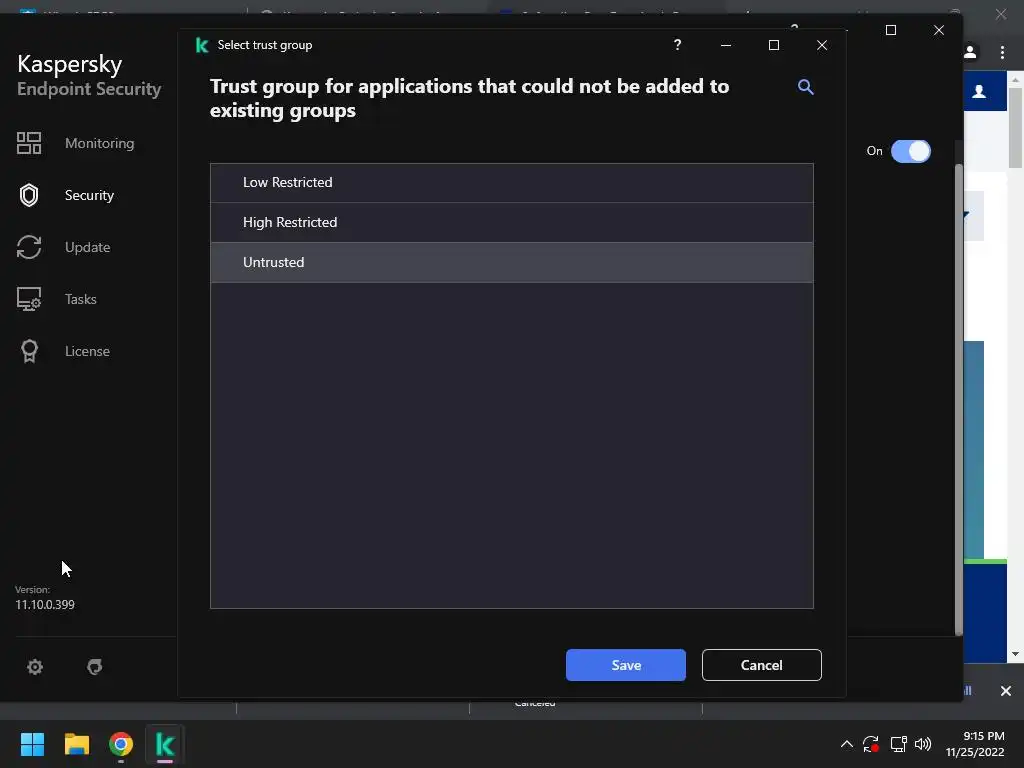Minimize the Select trust group dialog
Screen dimensions: 1024x768
coord(726,44)
